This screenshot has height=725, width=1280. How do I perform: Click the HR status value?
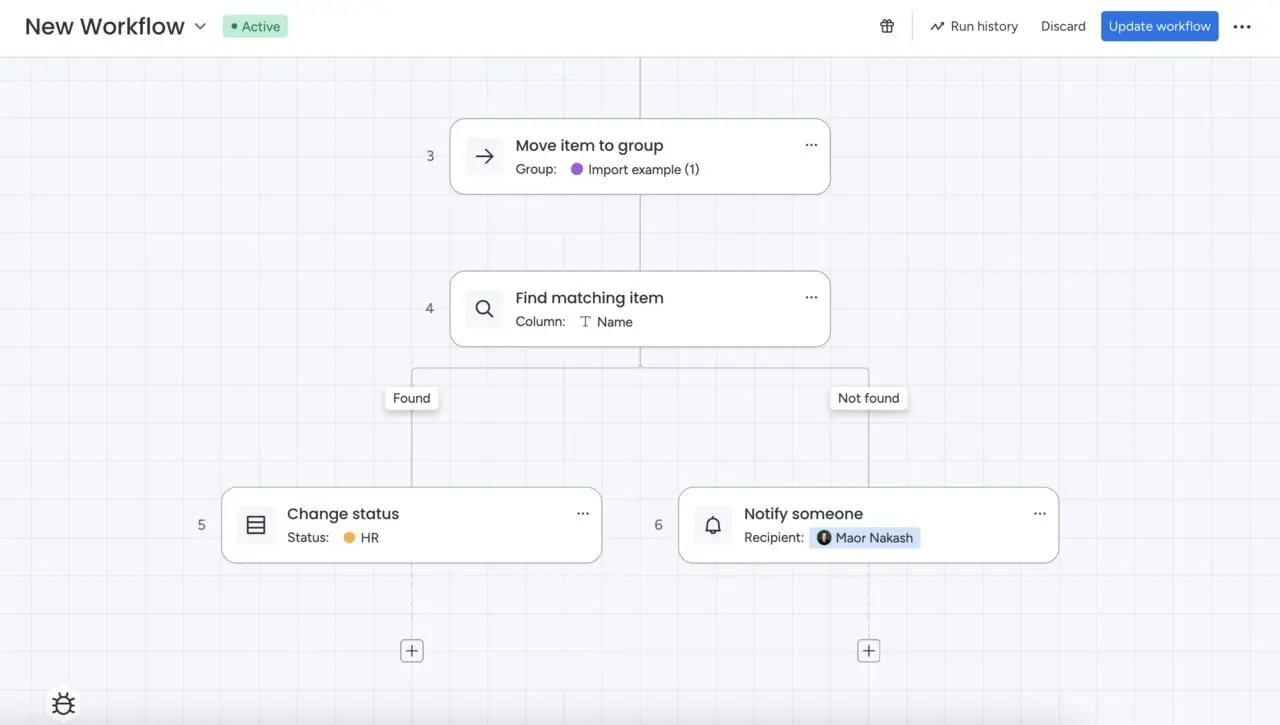[x=370, y=537]
